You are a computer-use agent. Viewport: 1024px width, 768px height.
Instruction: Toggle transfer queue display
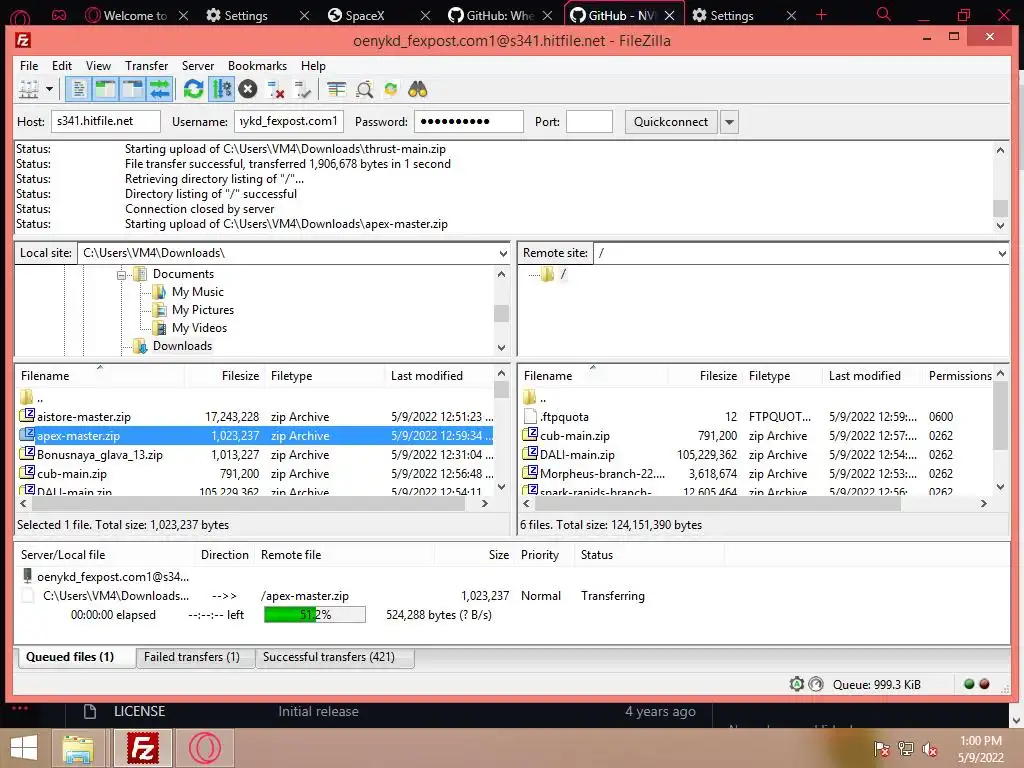click(160, 89)
